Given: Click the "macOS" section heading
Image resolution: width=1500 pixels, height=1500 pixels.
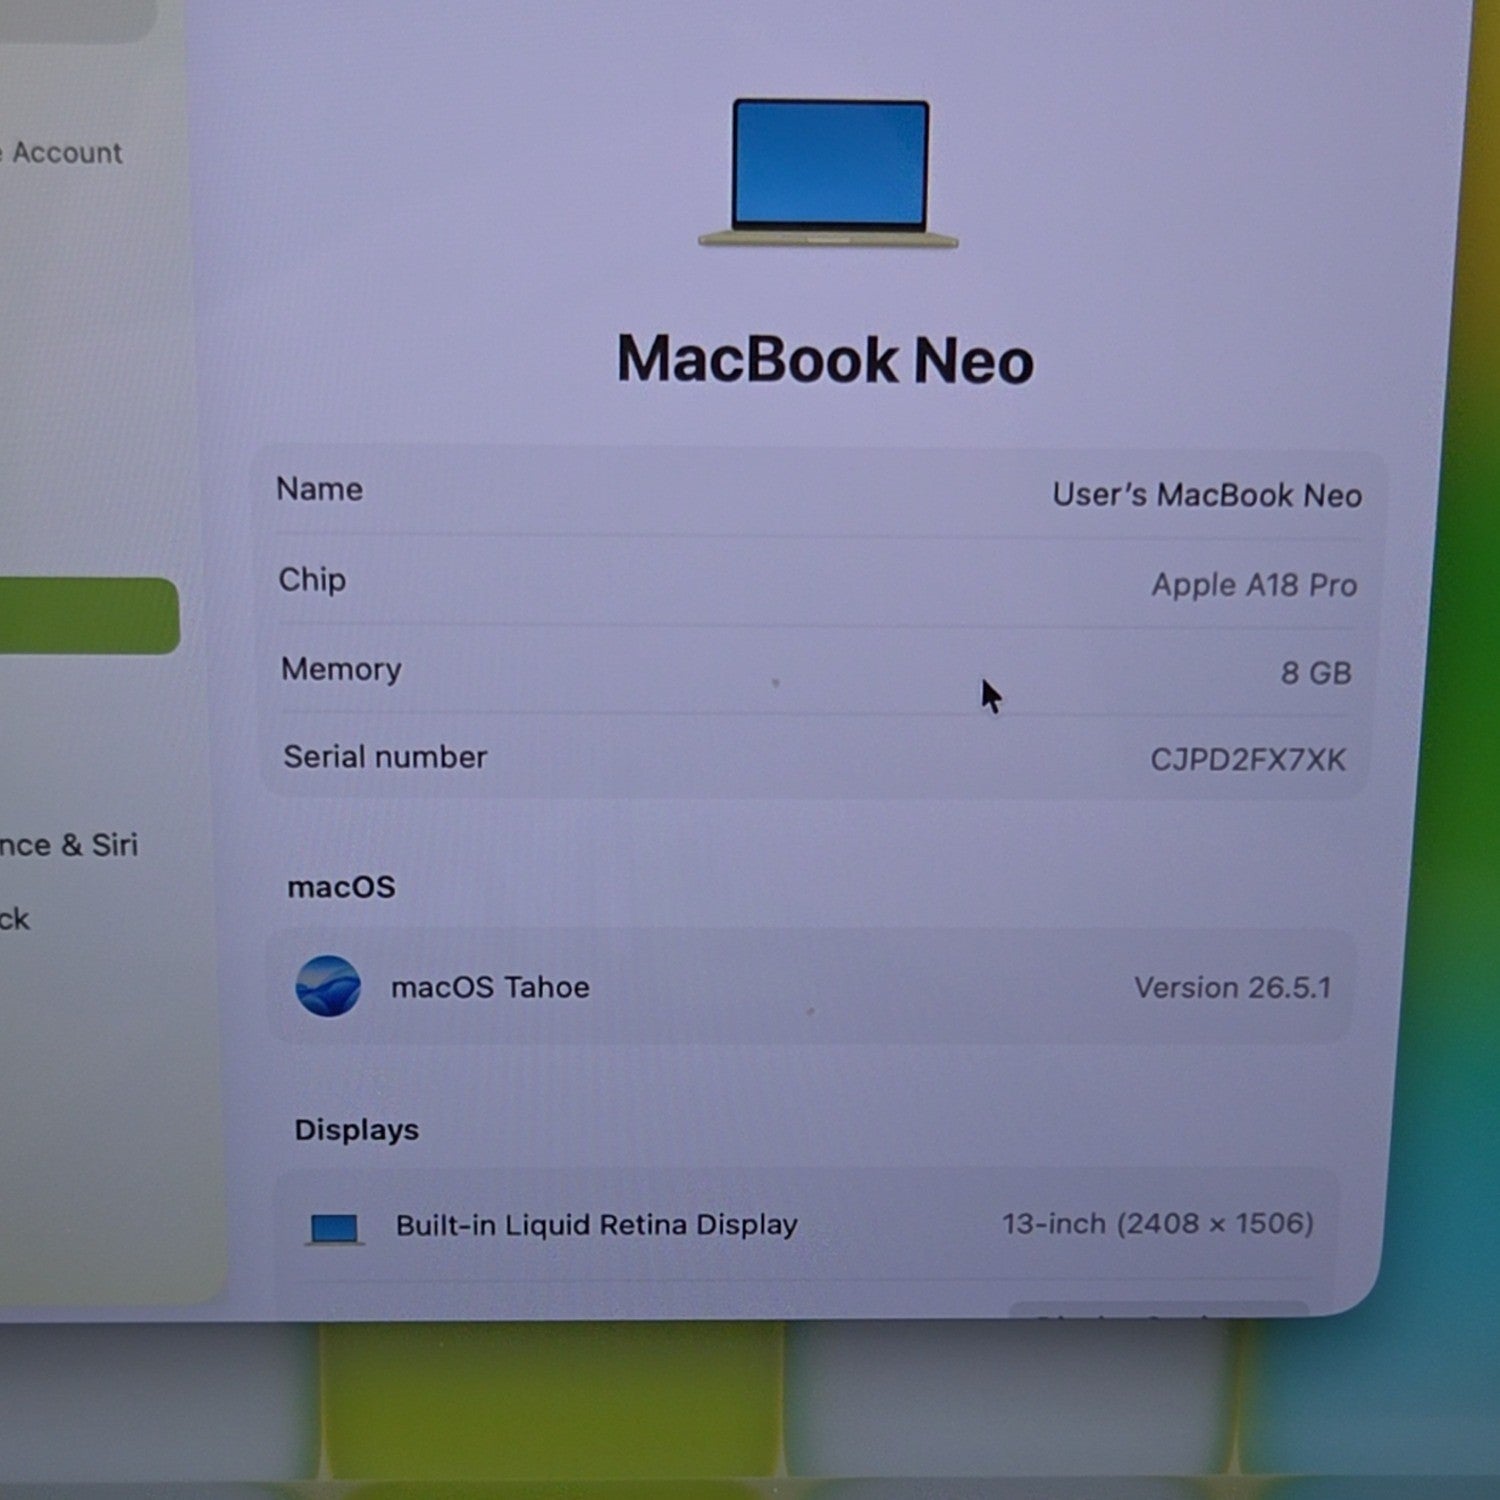Looking at the screenshot, I should tap(341, 887).
